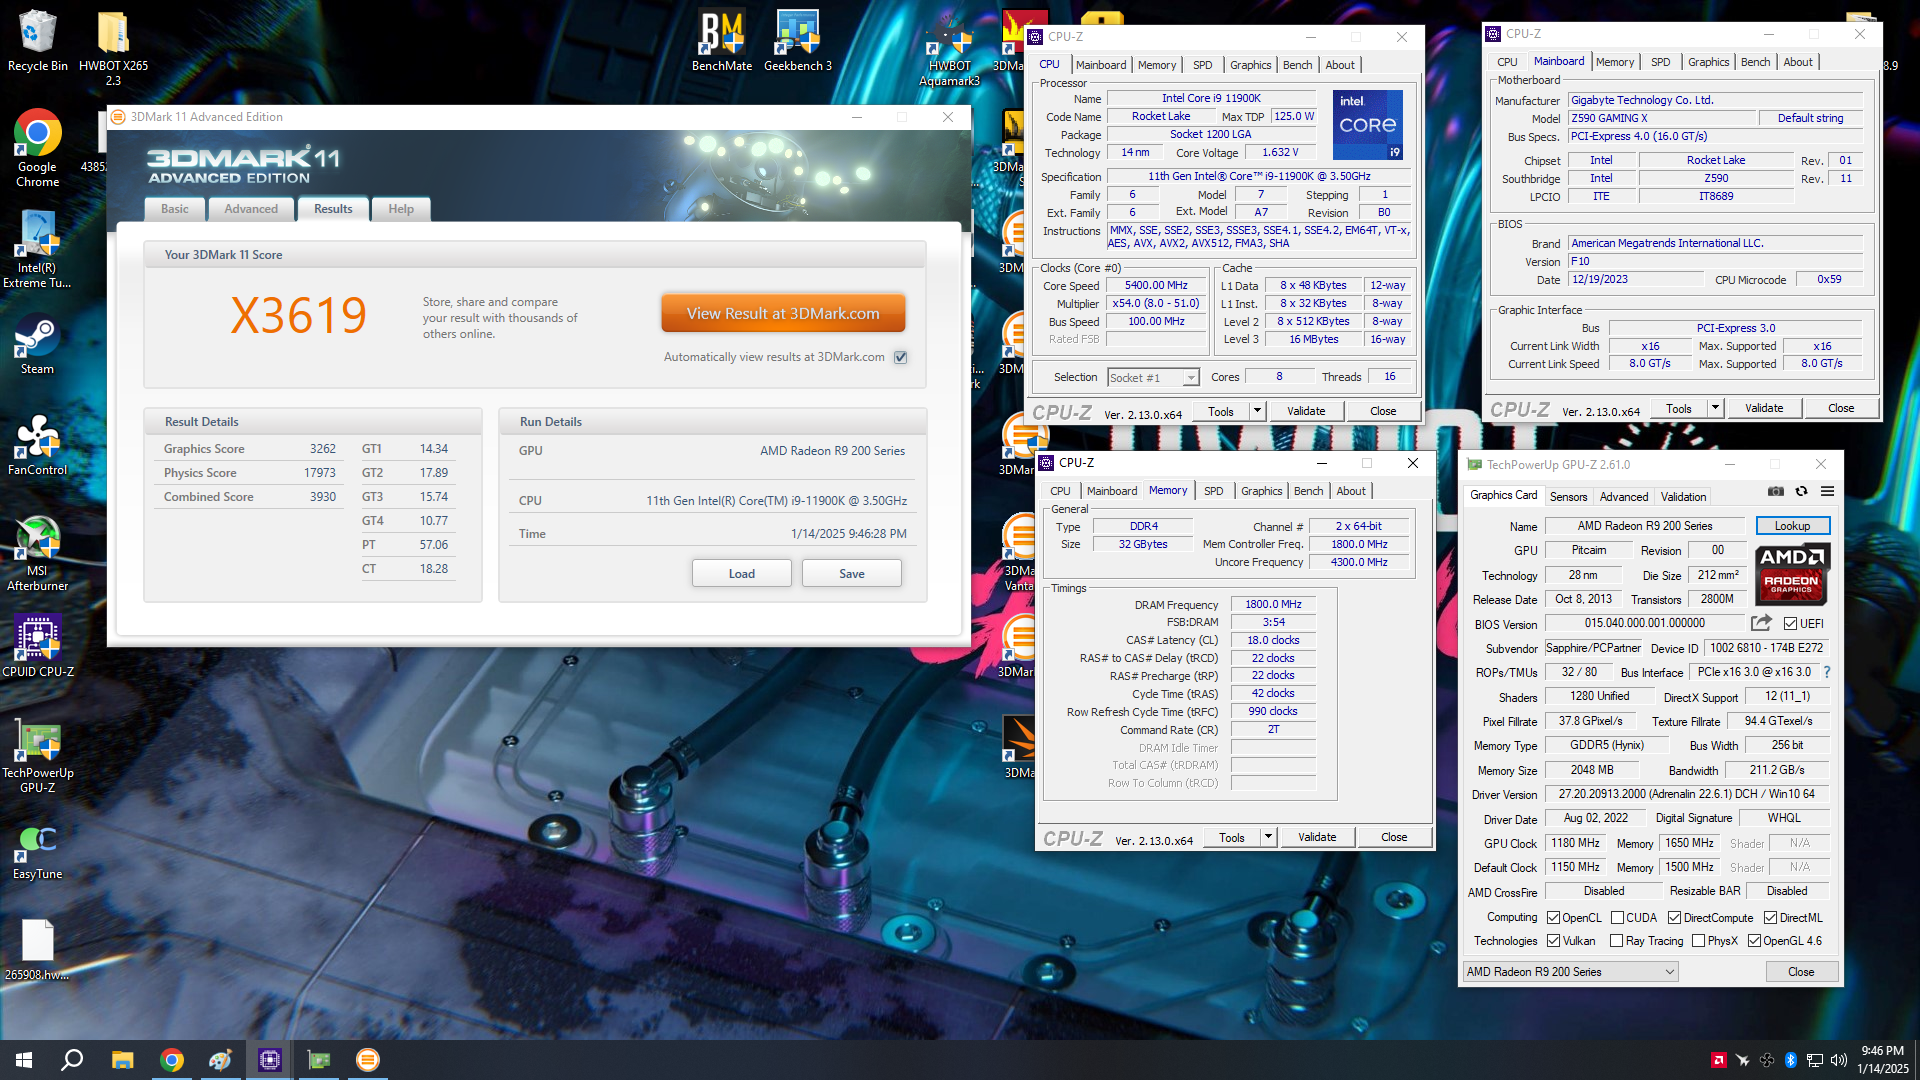This screenshot has height=1080, width=1920.
Task: Open the Intel Extreme Tuning desktop icon
Action: coord(37,250)
